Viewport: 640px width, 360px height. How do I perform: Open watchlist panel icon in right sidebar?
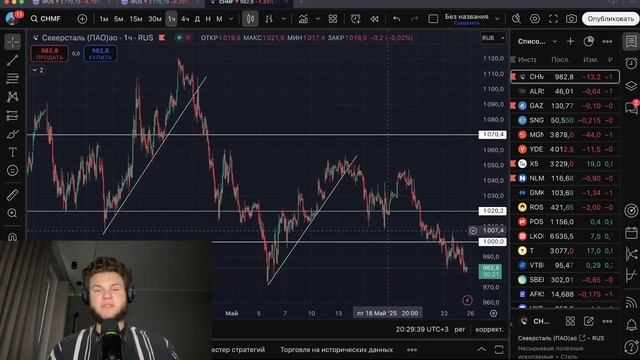point(631,42)
